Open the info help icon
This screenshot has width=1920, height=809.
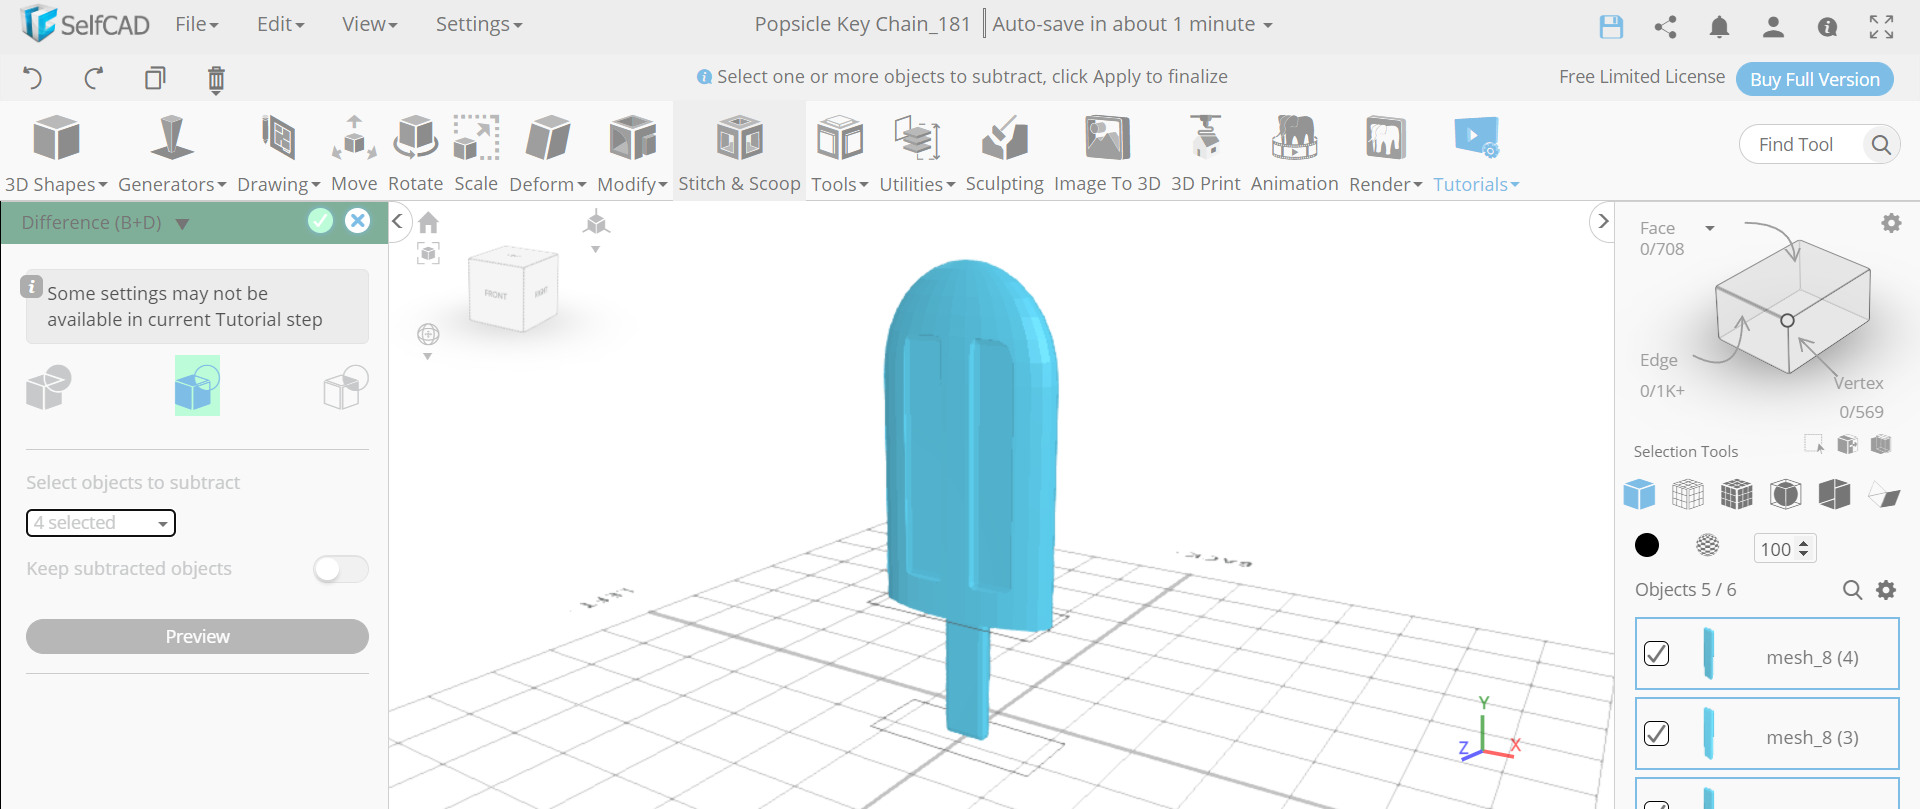pos(1827,27)
